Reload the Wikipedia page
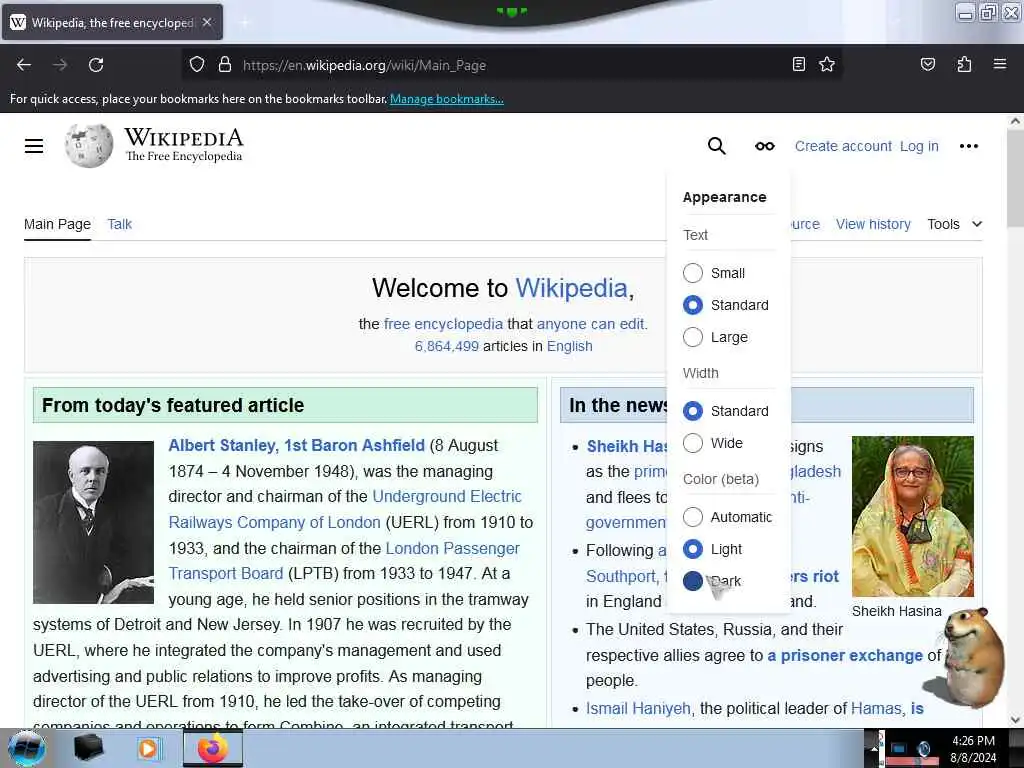This screenshot has width=1024, height=768. click(96, 65)
